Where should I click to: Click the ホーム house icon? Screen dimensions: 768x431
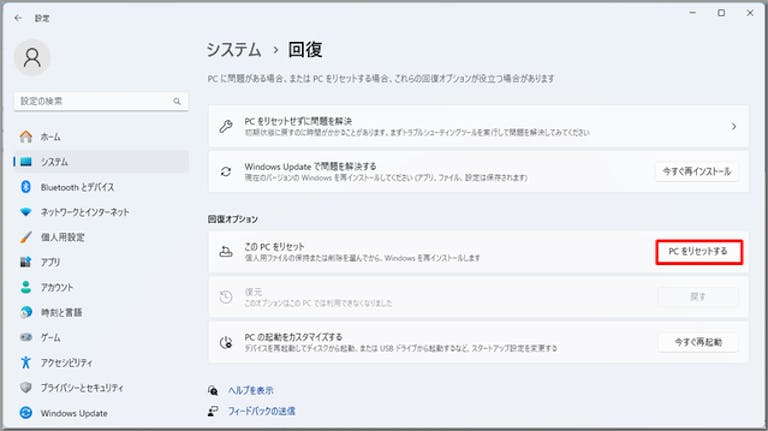pos(26,137)
